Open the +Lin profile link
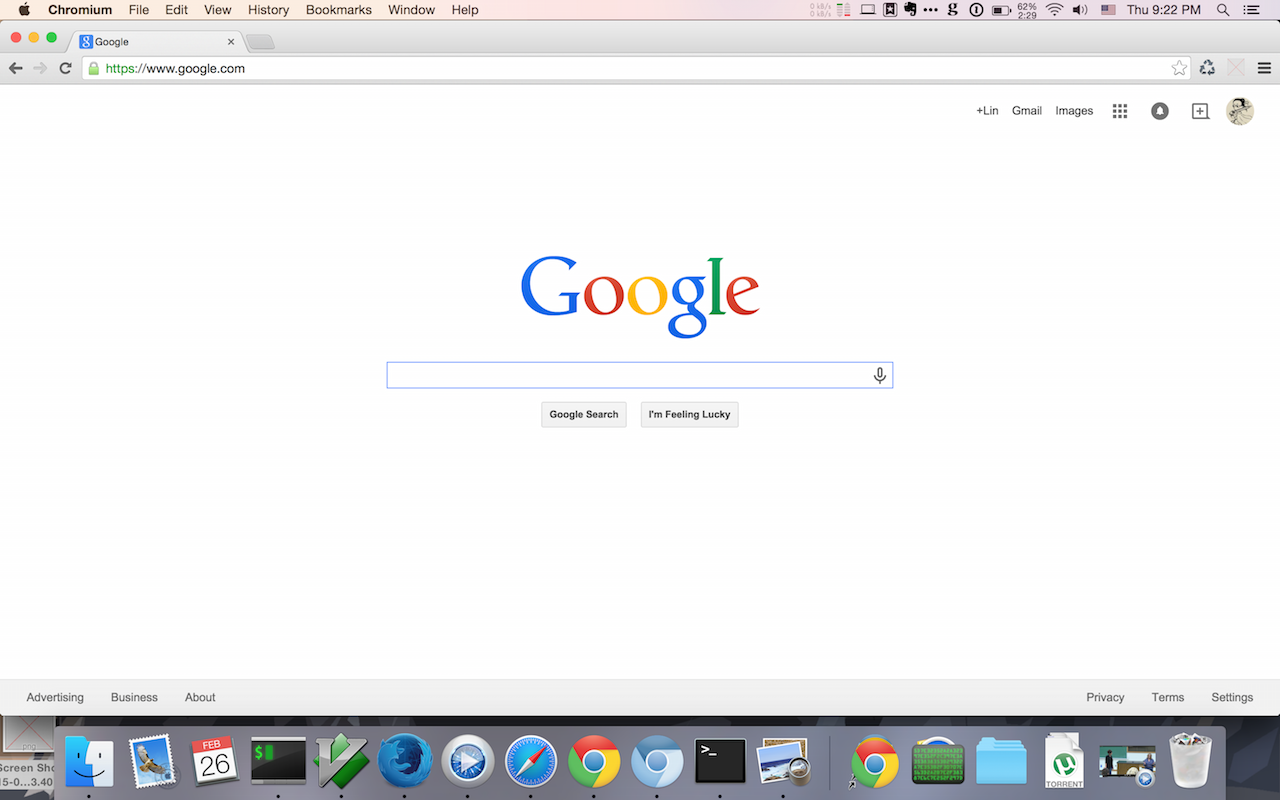The image size is (1280, 800). 987,111
